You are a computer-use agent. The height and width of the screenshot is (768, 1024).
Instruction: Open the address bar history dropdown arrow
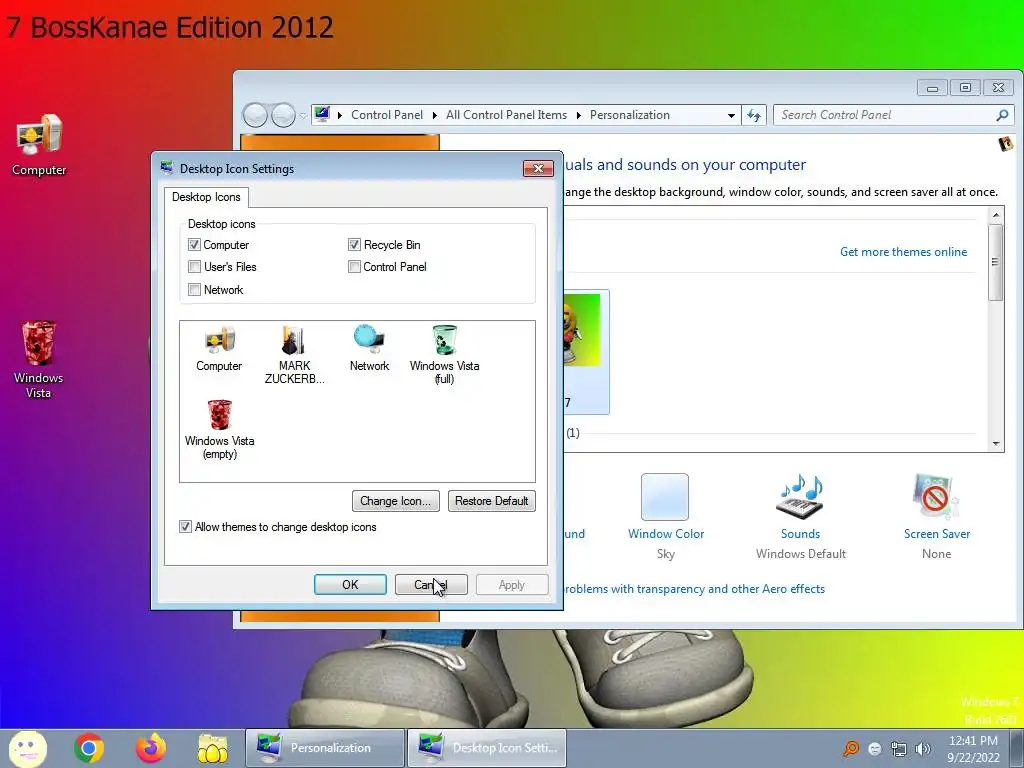click(731, 116)
